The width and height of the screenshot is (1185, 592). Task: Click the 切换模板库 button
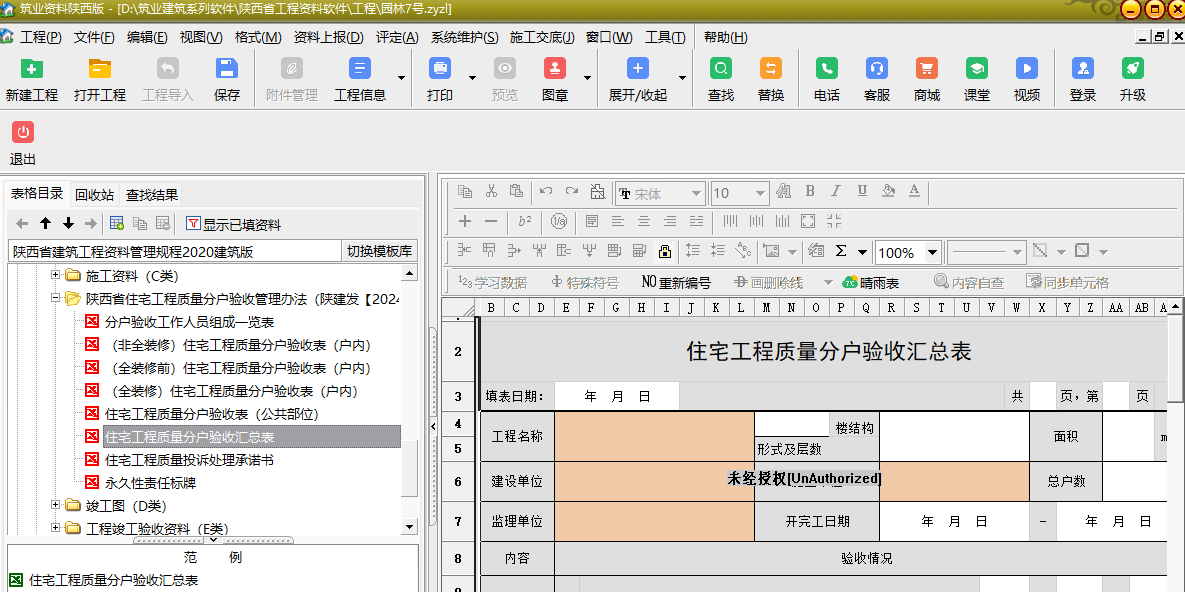click(379, 251)
